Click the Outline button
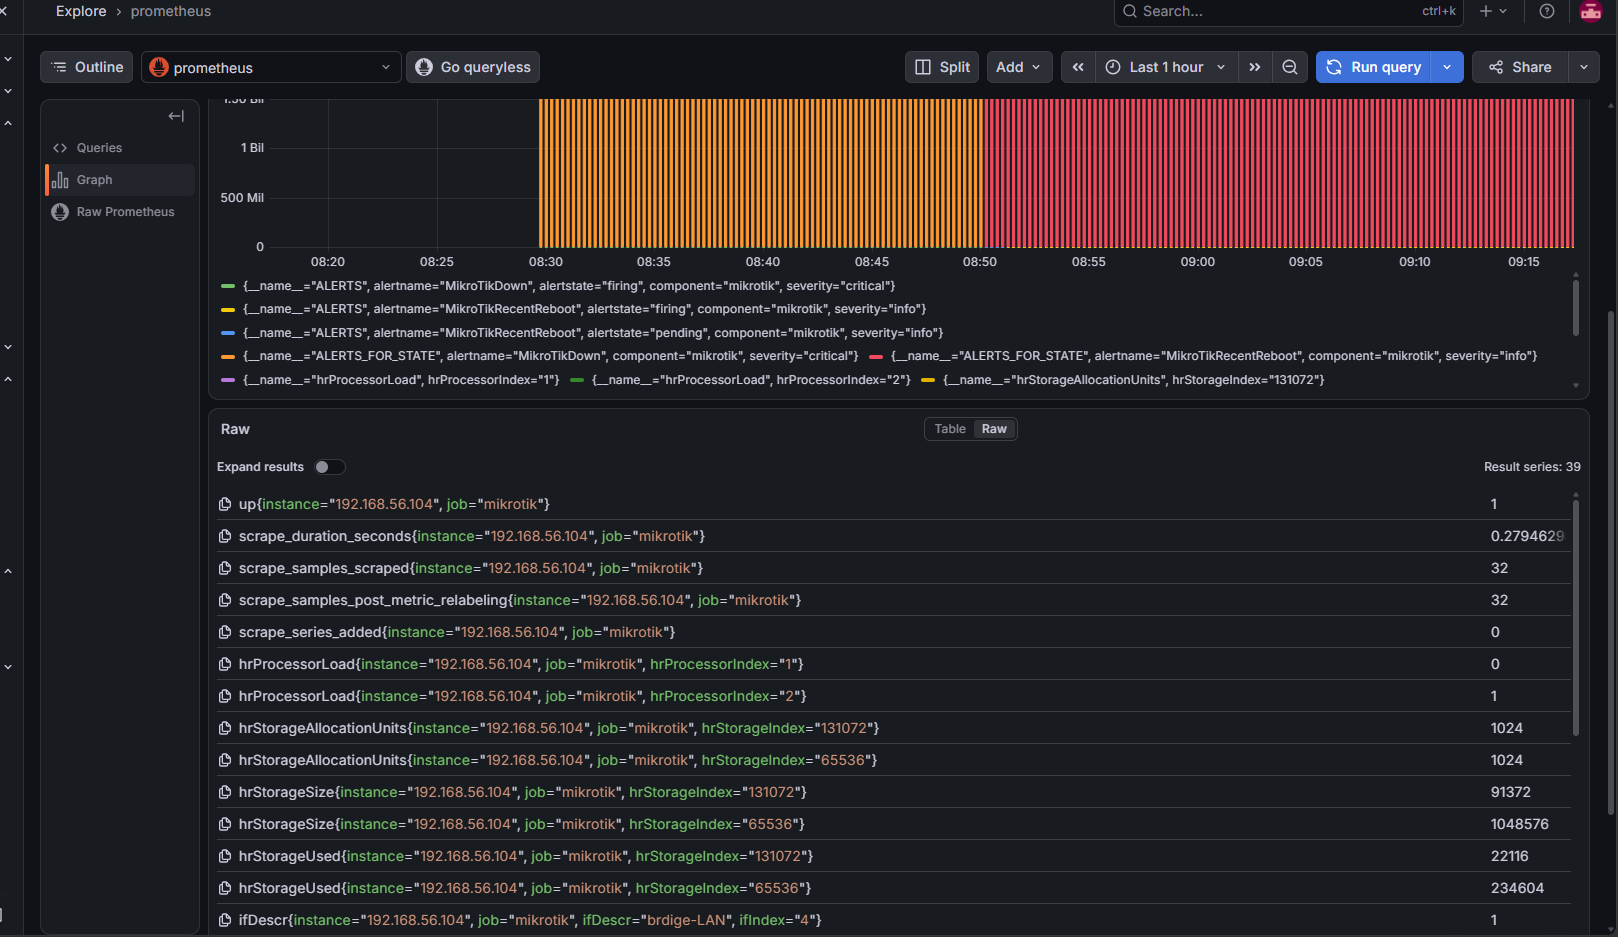The image size is (1618, 937). 87,67
